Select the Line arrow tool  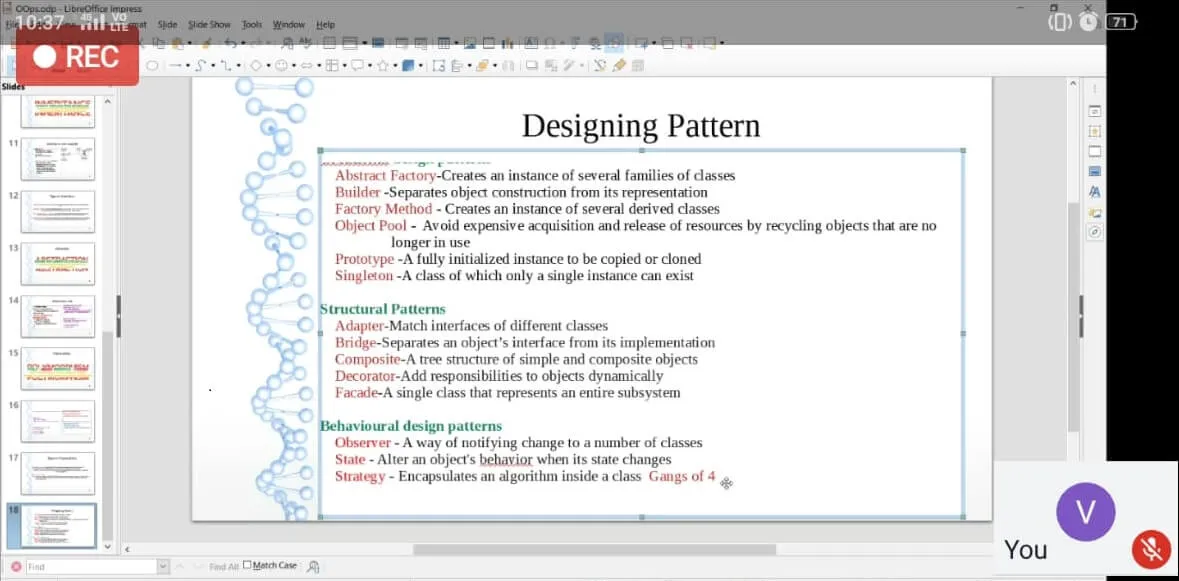point(175,66)
